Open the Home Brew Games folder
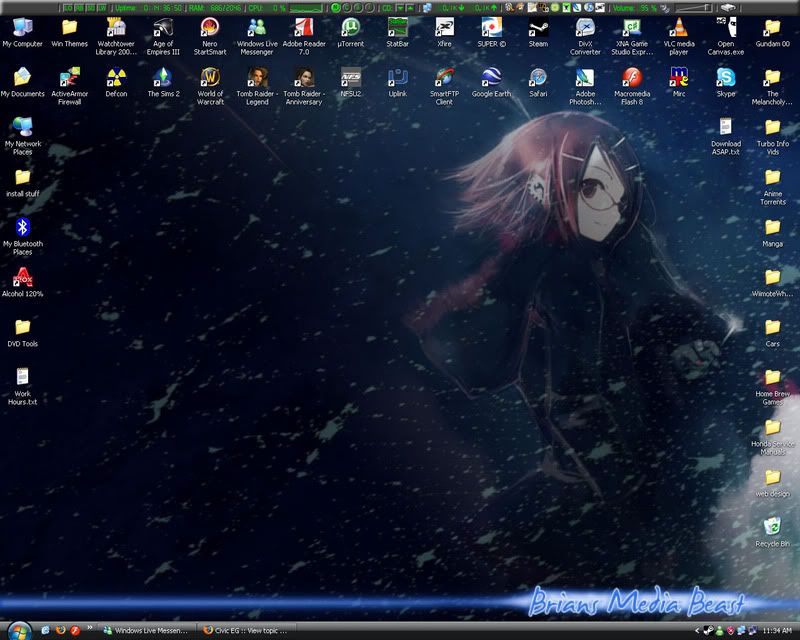The image size is (800, 640). point(772,386)
